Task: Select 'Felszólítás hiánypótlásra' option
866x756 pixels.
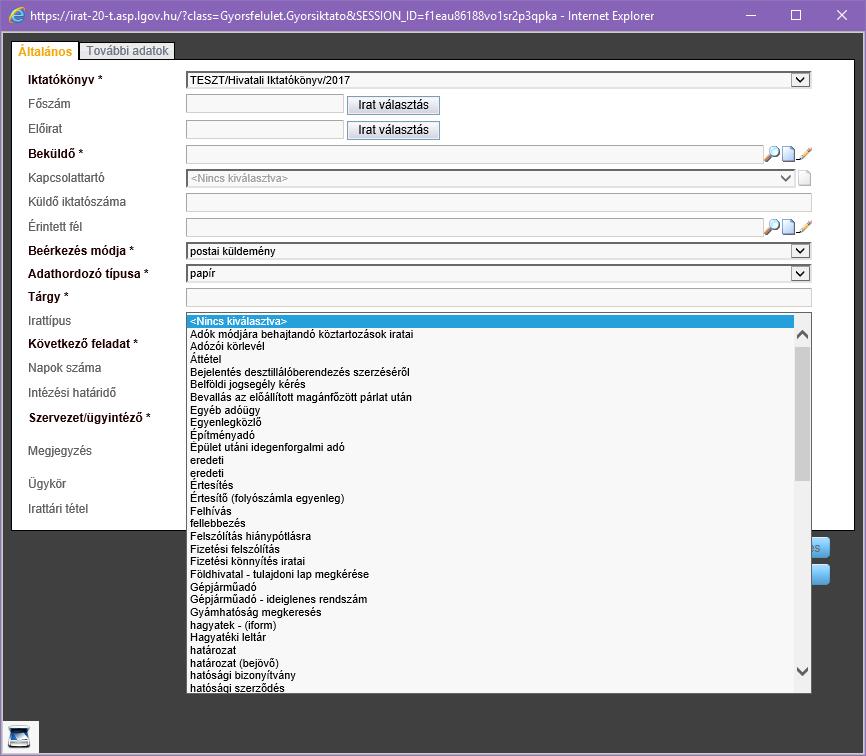Action: [x=490, y=536]
